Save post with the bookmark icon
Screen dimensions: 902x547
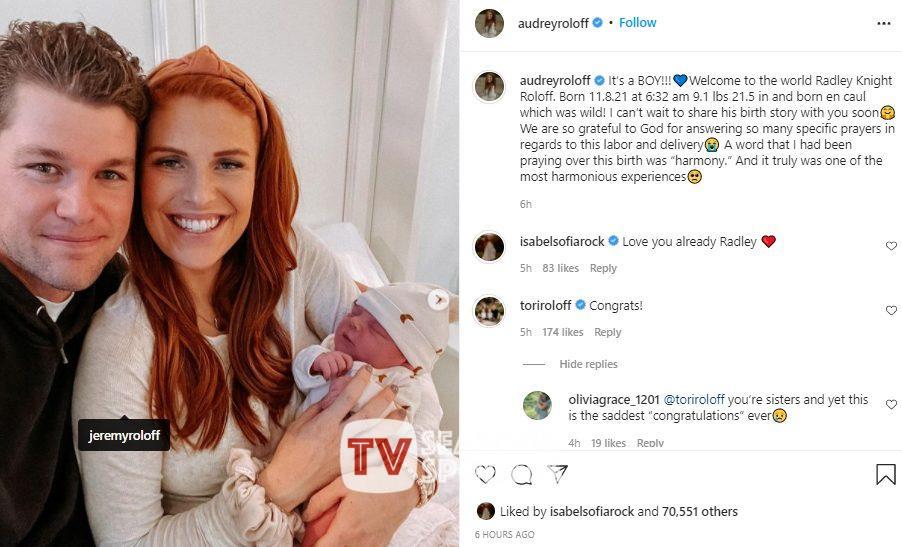pos(885,475)
